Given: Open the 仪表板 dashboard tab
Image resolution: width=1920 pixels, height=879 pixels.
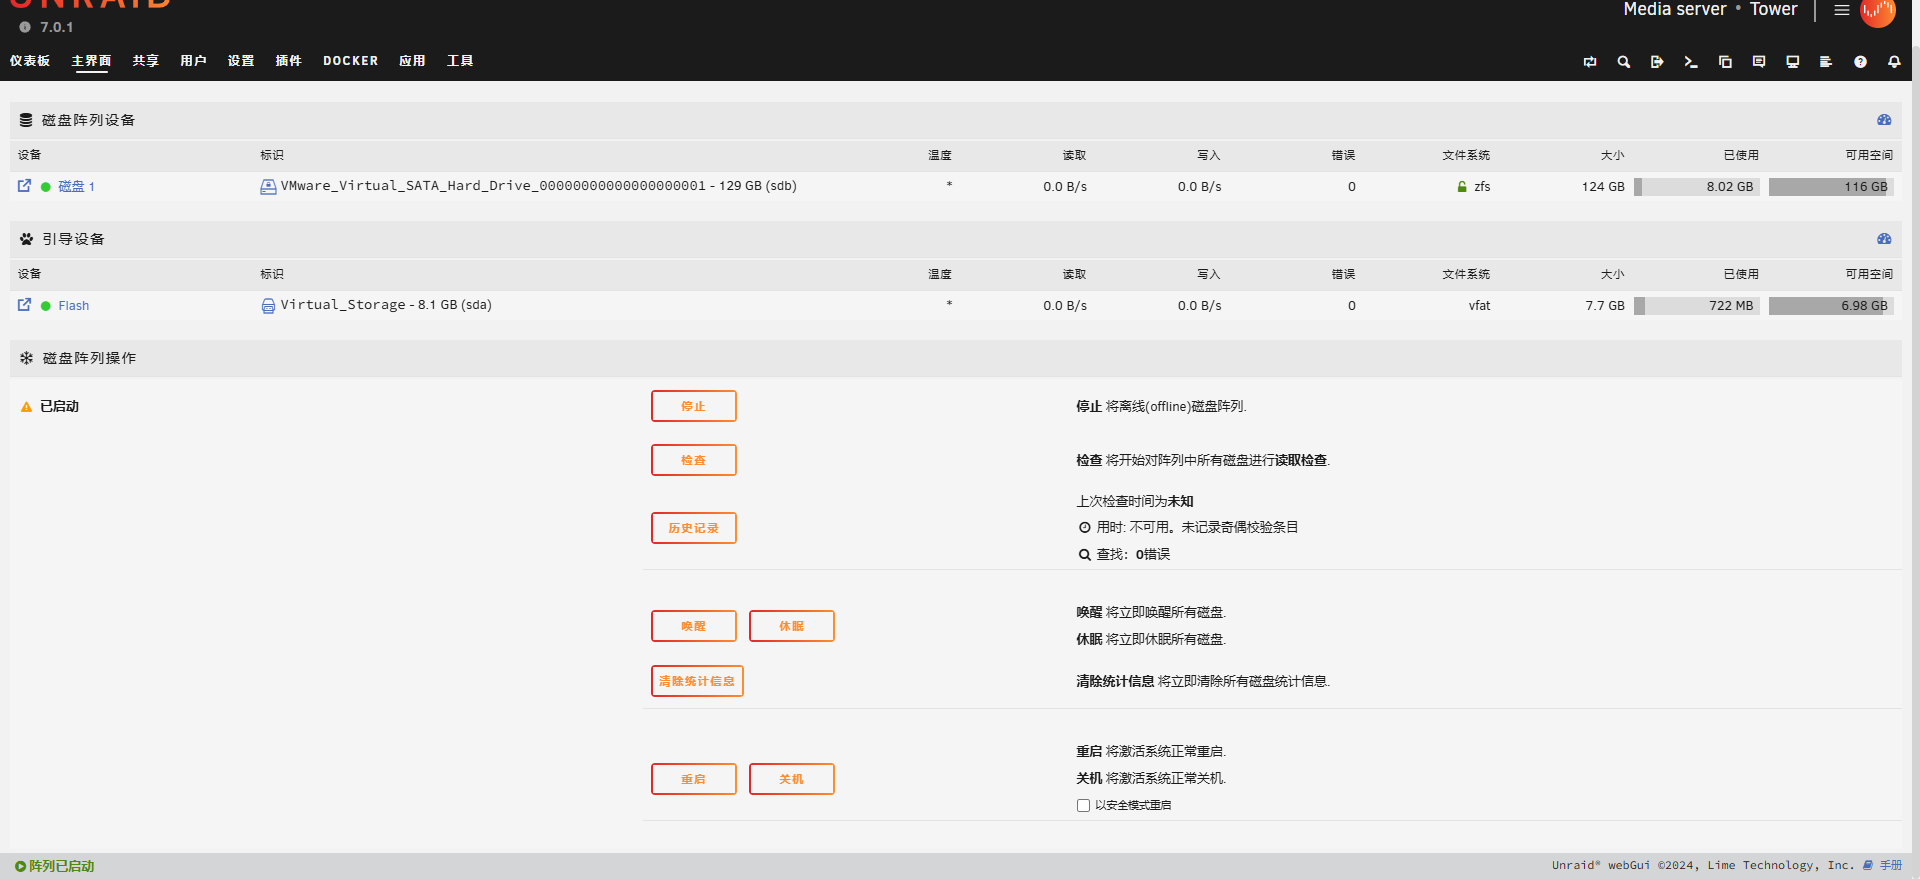Looking at the screenshot, I should (30, 61).
